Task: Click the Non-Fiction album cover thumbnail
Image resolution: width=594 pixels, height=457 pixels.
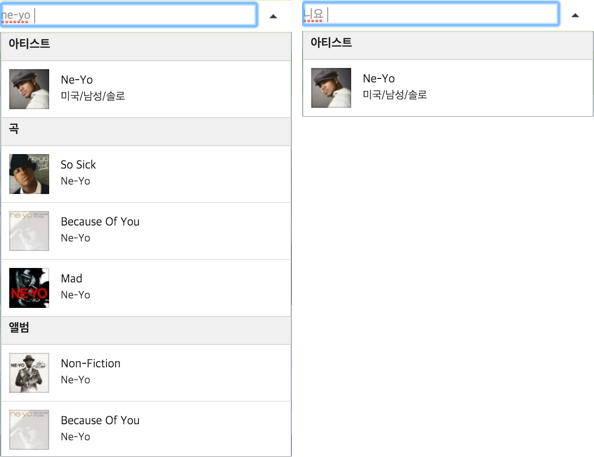Action: click(29, 373)
